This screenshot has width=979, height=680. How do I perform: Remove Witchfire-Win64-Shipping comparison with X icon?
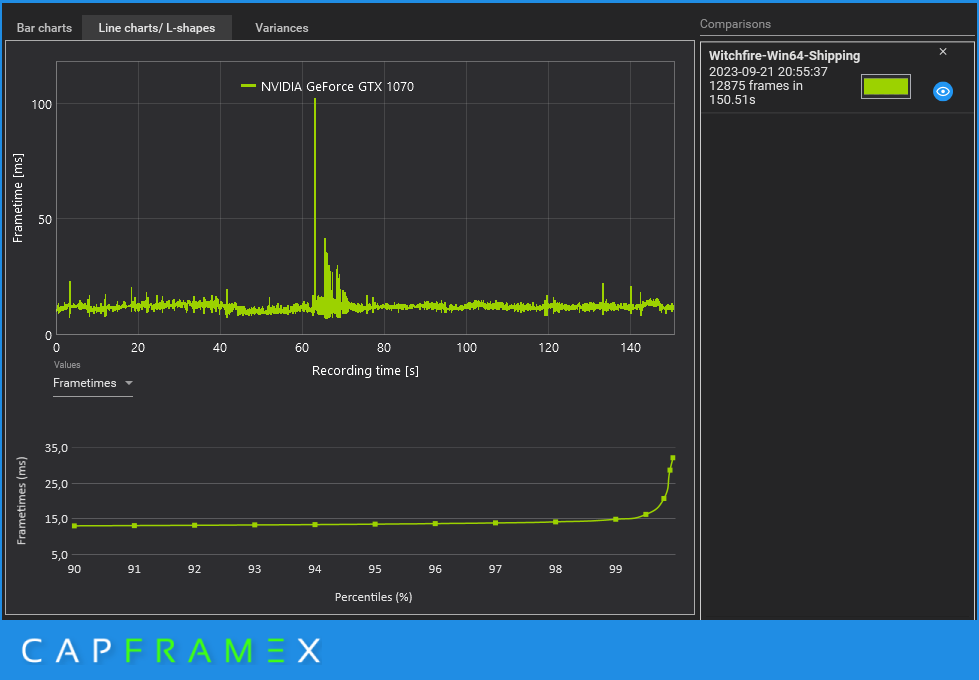pos(943,52)
